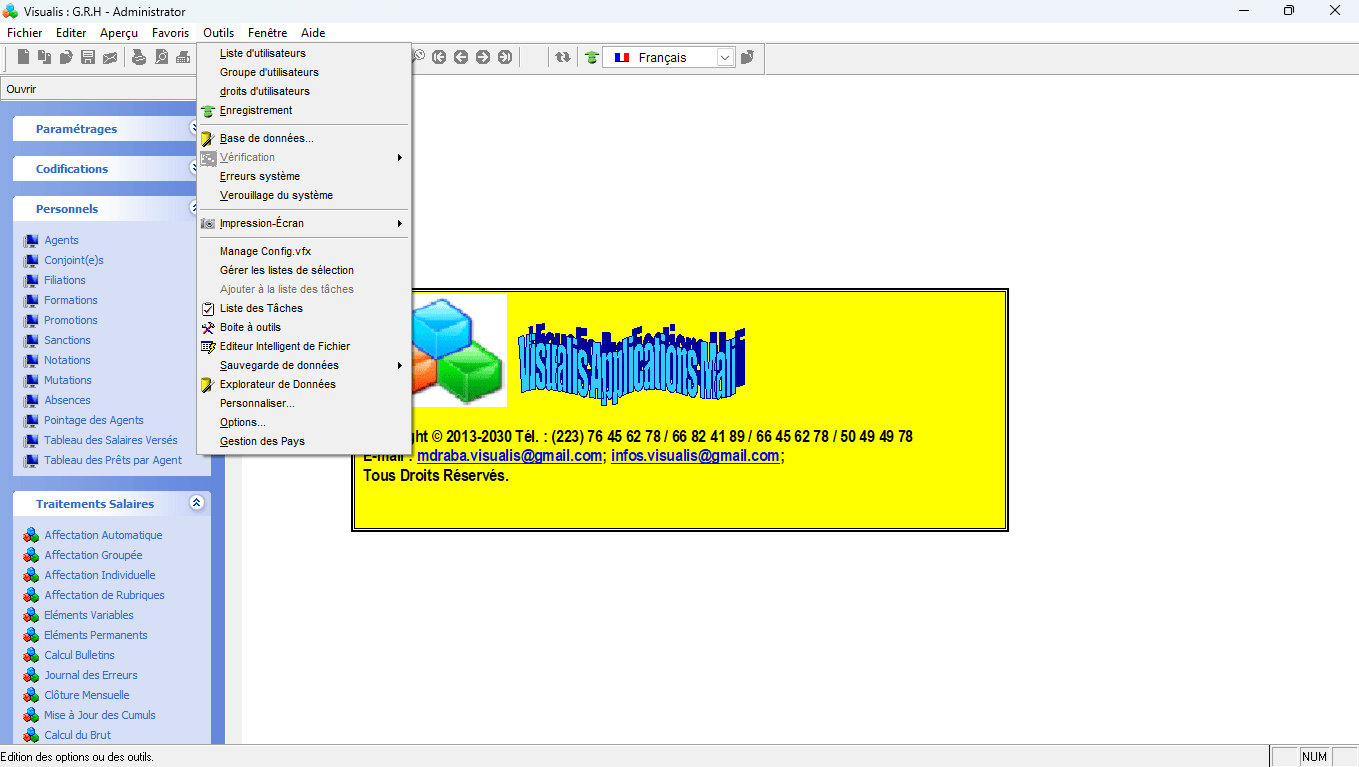Screen dimensions: 1359x767
Task: Click the Print toolbar icon
Action: click(140, 57)
